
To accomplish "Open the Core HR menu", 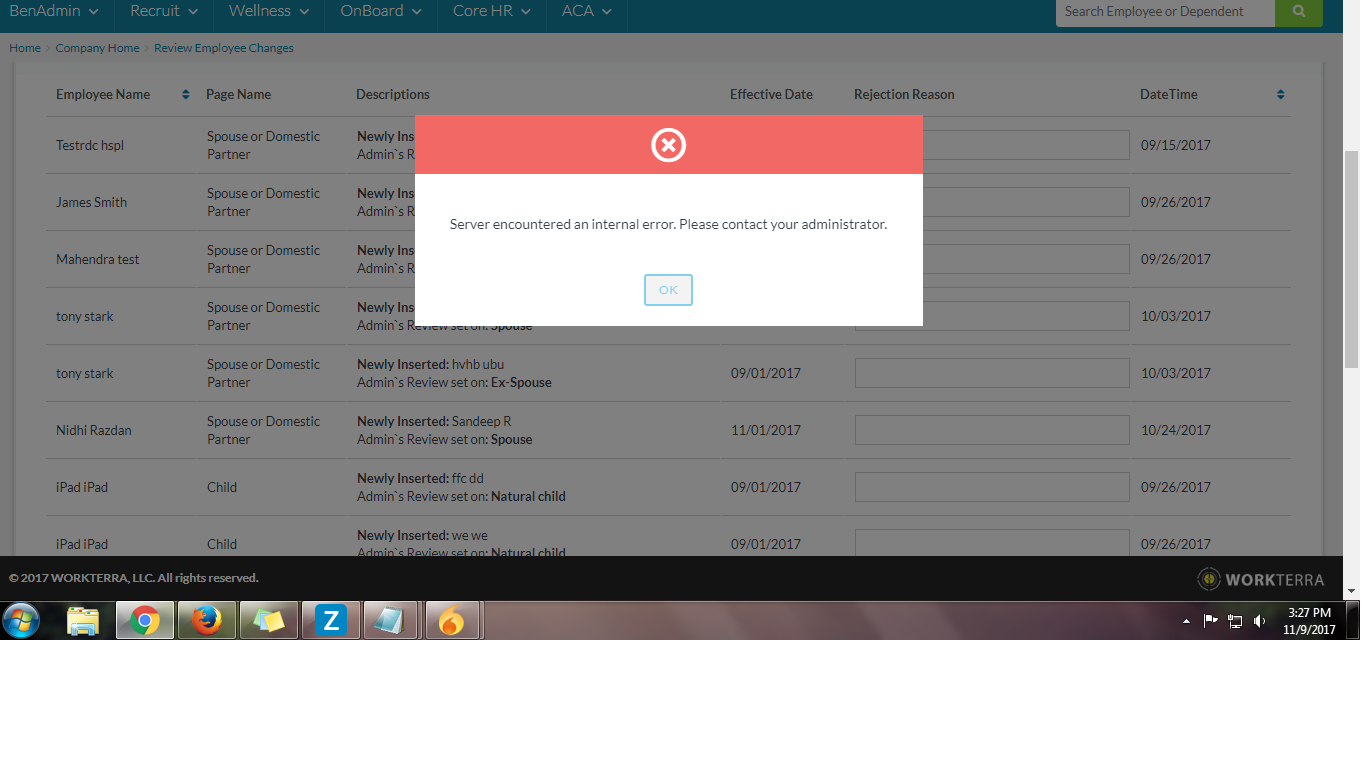I will click(492, 11).
